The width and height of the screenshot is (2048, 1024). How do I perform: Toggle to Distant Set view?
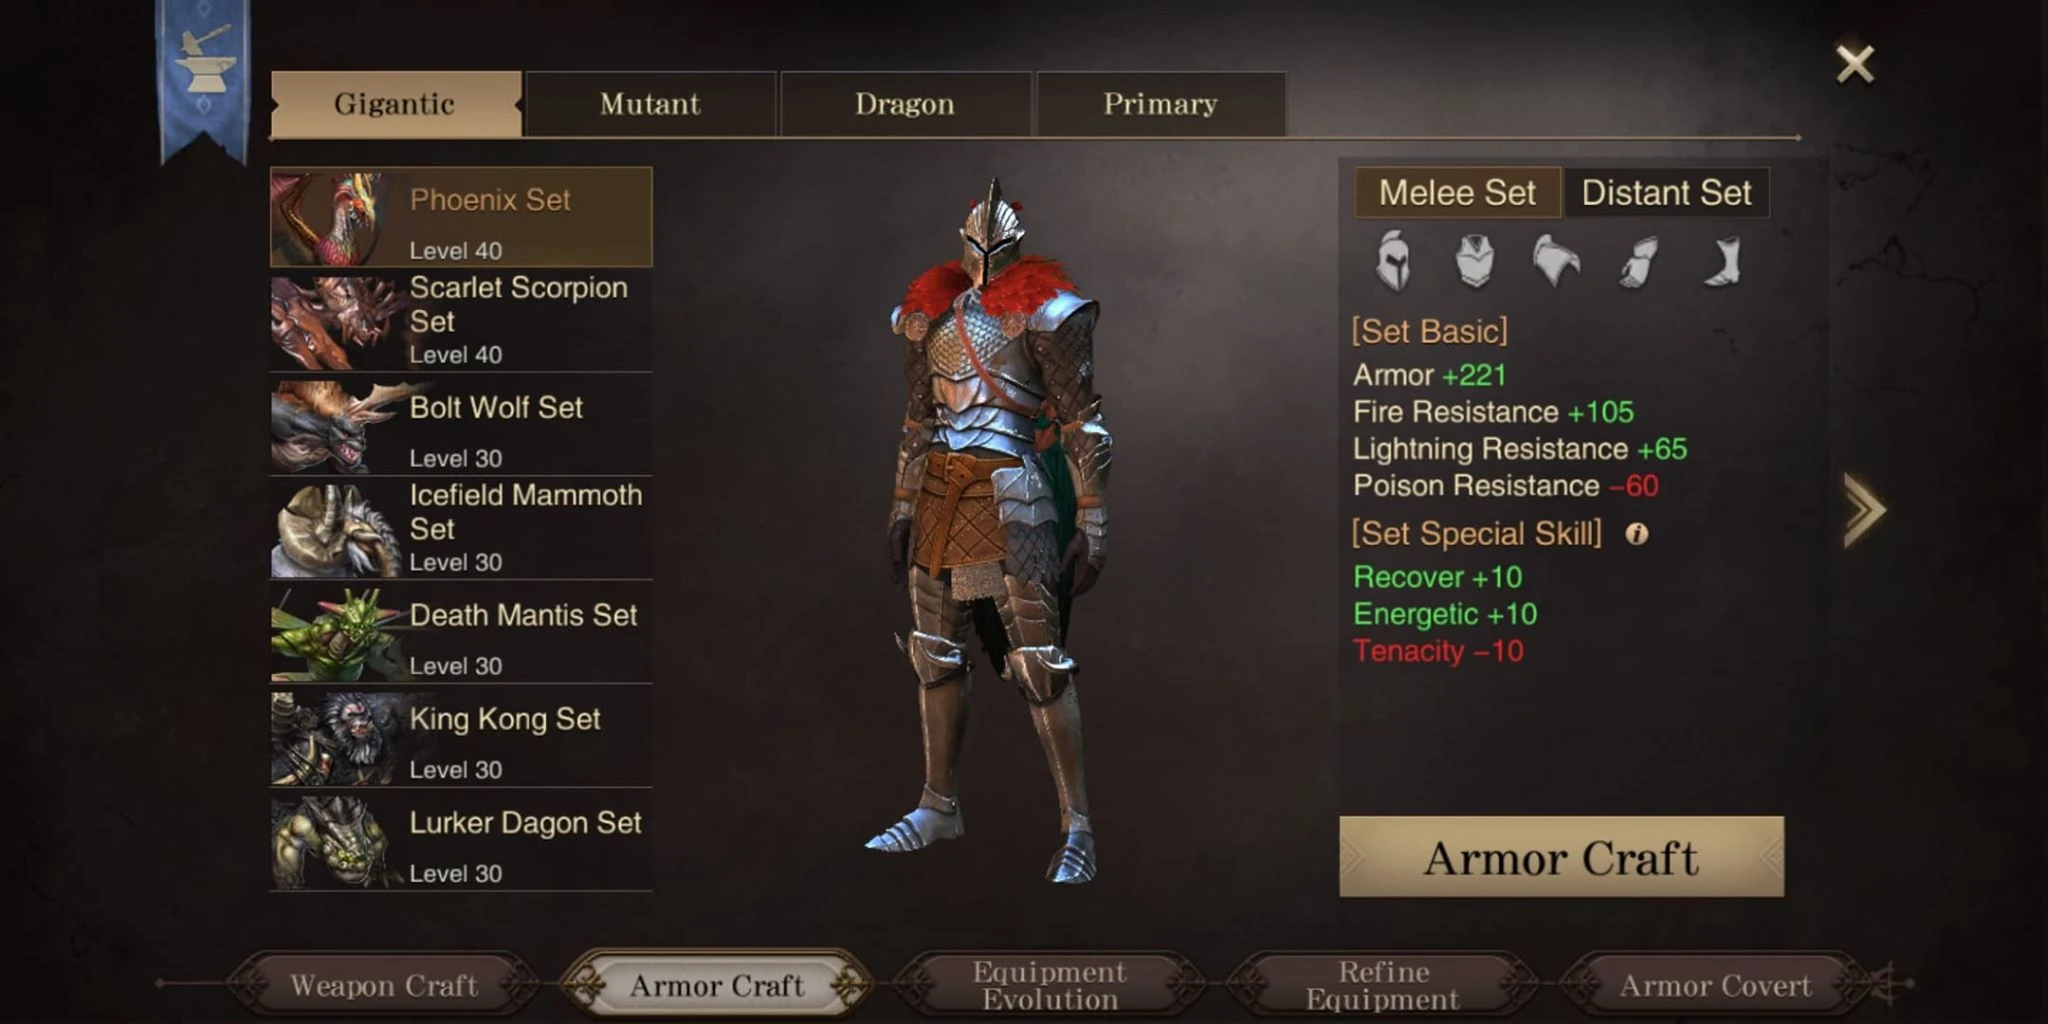pos(1666,192)
